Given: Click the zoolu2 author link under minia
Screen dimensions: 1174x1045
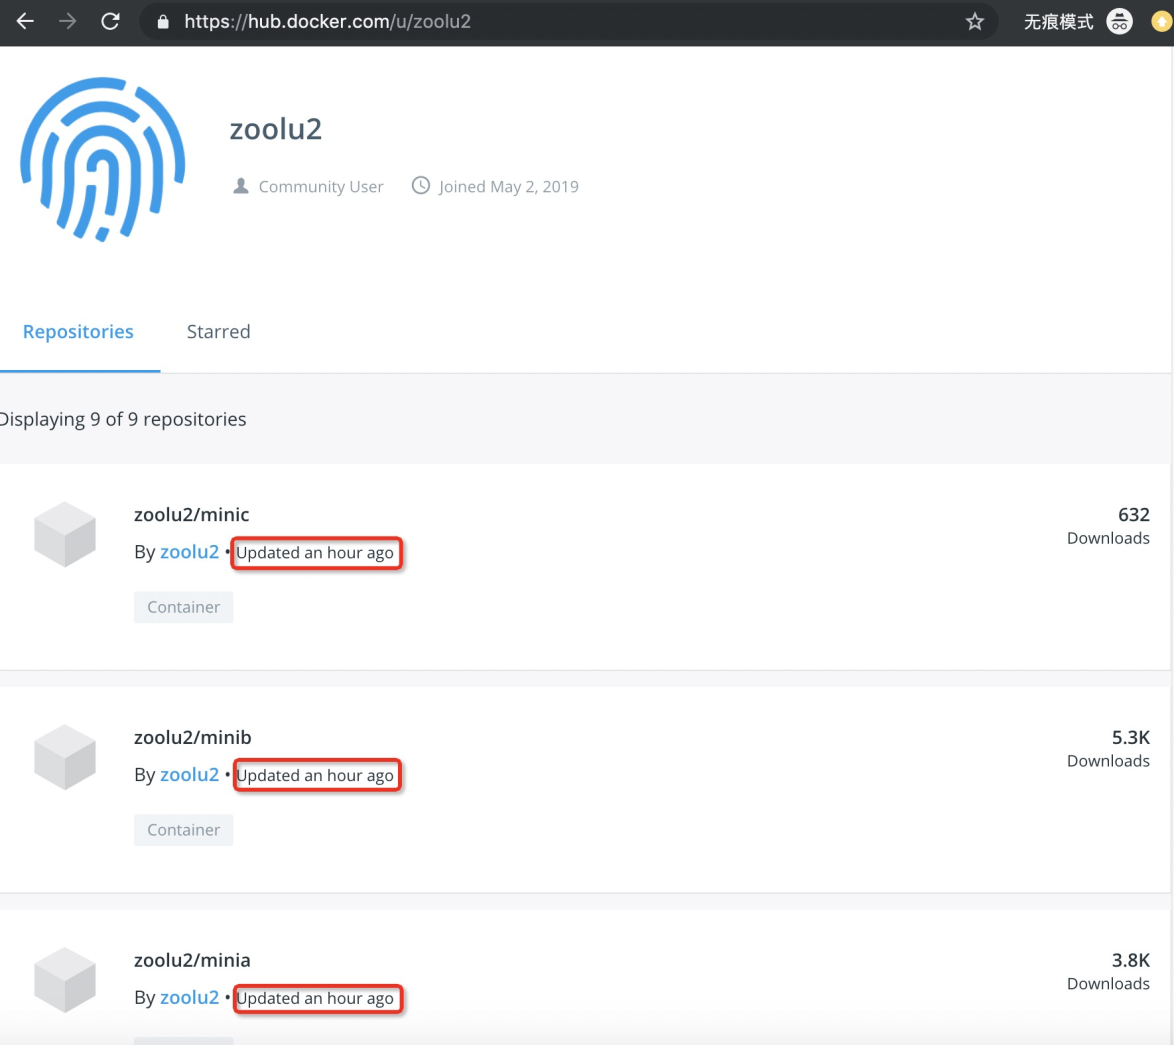Looking at the screenshot, I should pyautogui.click(x=189, y=997).
